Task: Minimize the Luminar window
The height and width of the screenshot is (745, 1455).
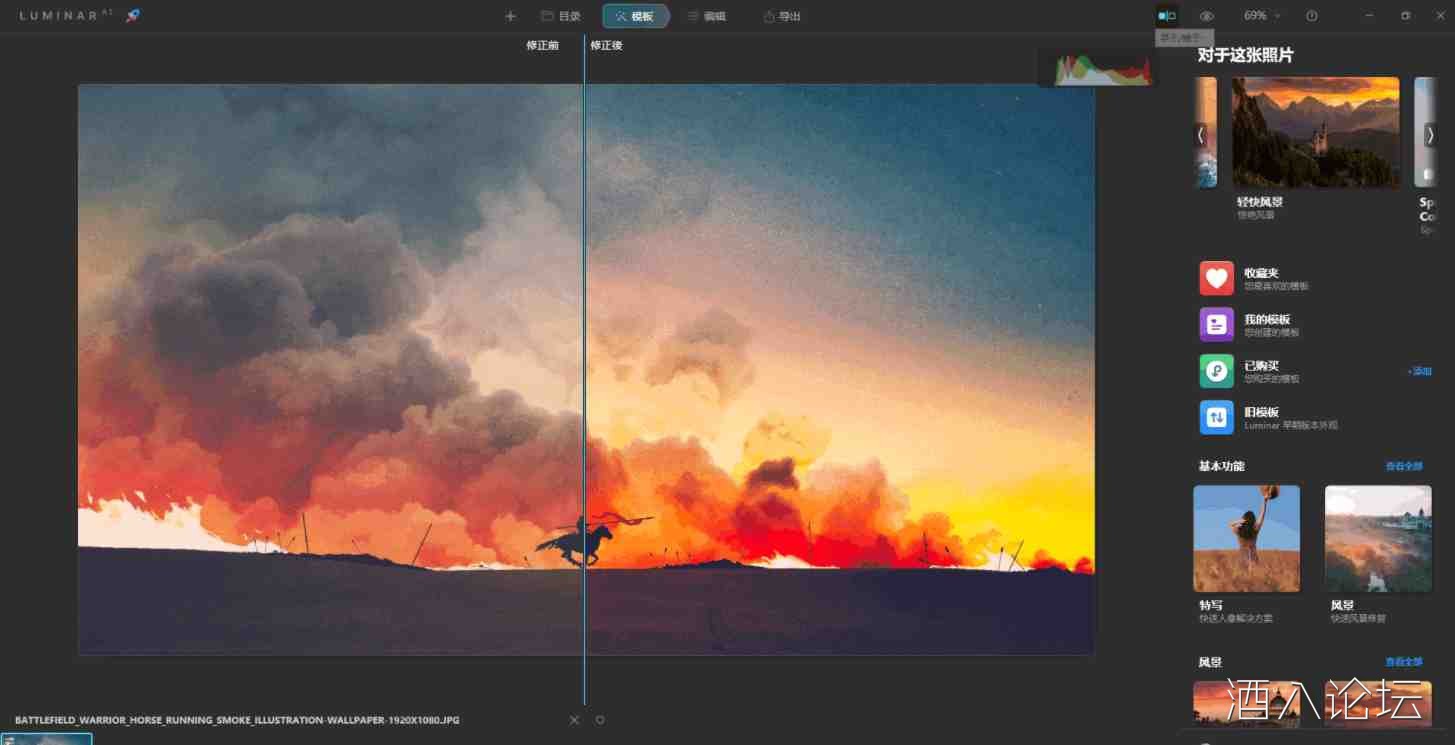Action: point(1369,16)
